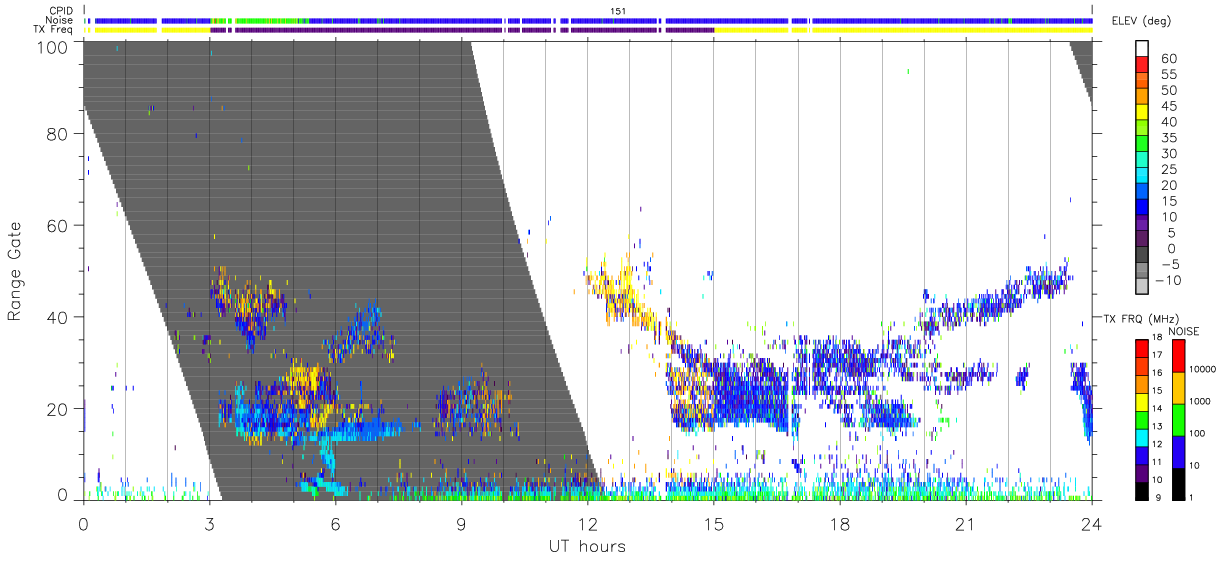Click the ELEV colorbar label 45
Viewport: 1228px width, 567px height.
click(x=1167, y=106)
